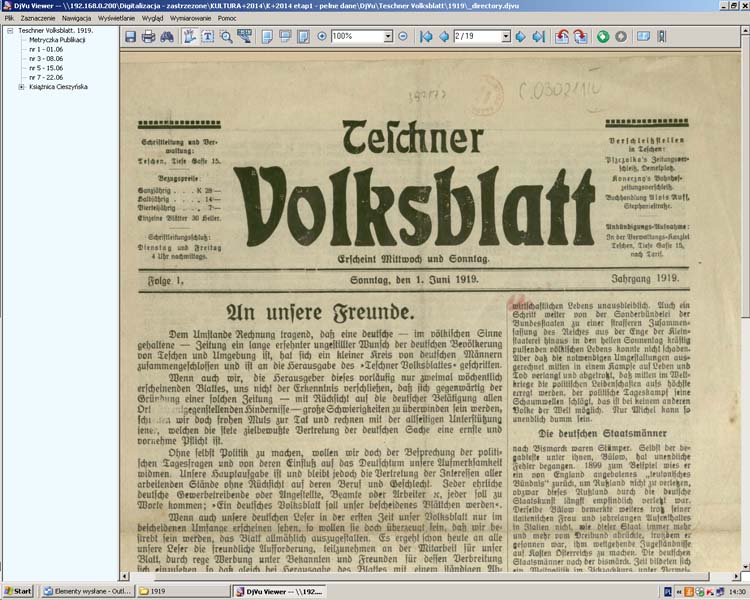Open the Wymiarowanie menu
The height and width of the screenshot is (600, 750).
coord(190,18)
